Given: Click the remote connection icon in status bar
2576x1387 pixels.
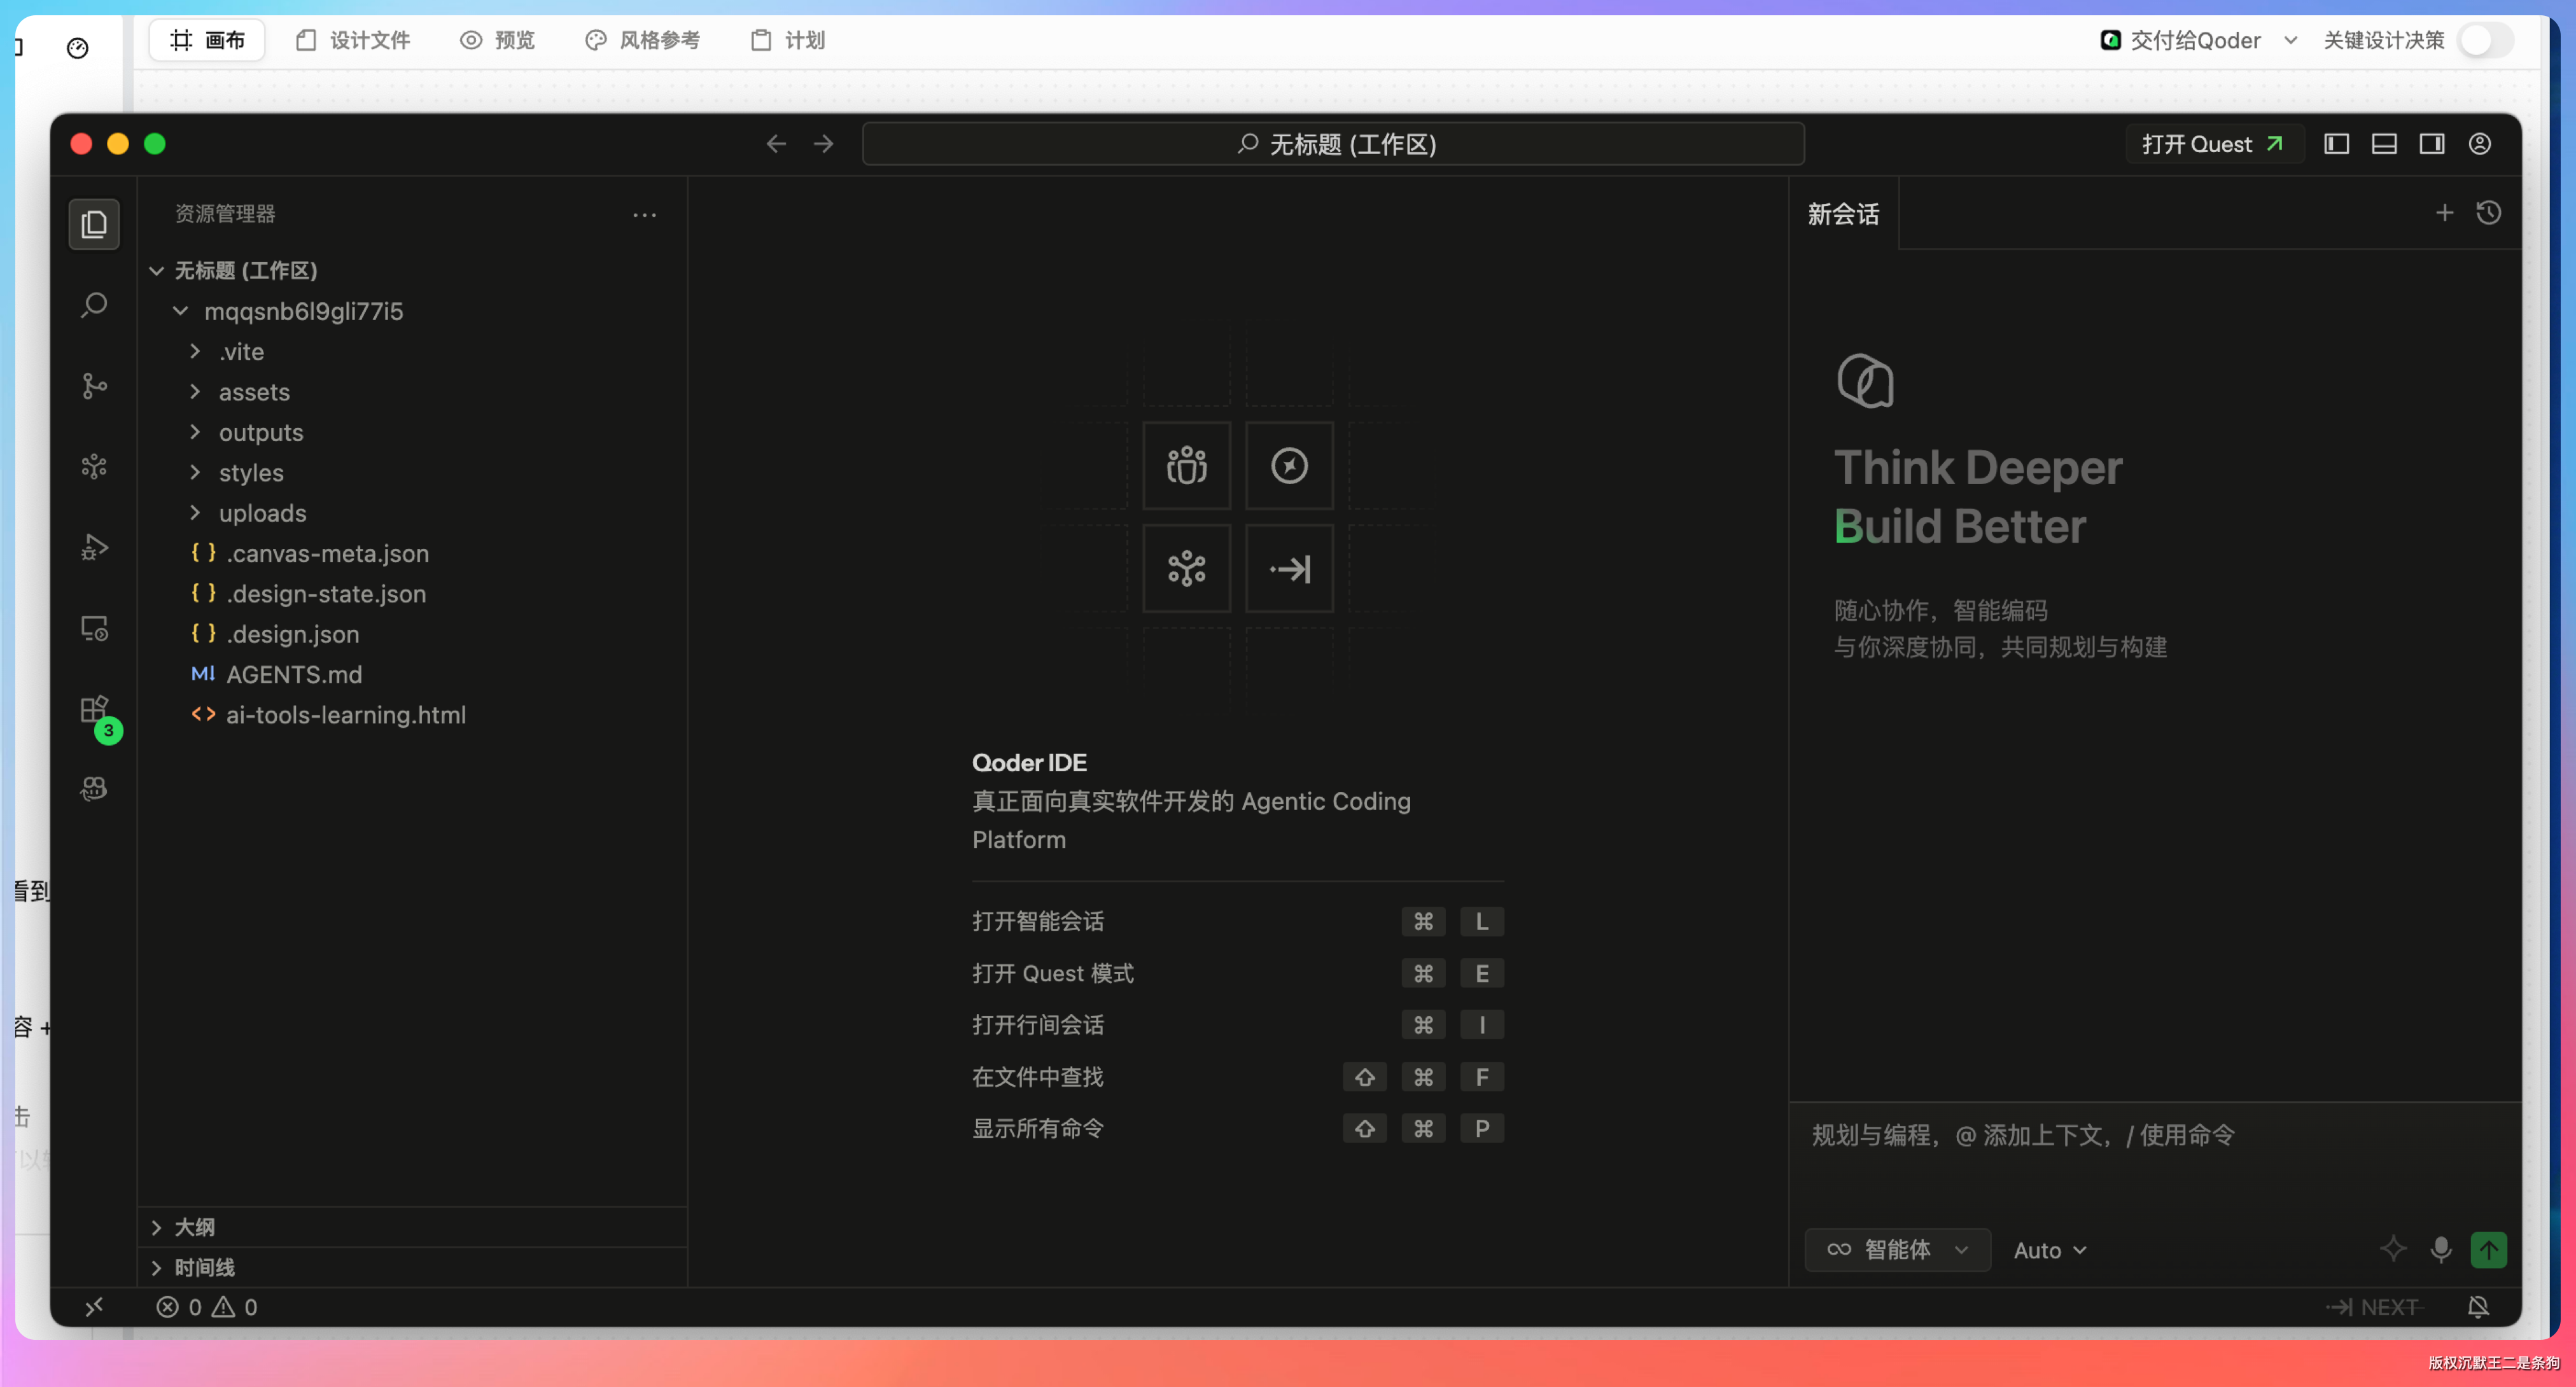Looking at the screenshot, I should 94,1307.
